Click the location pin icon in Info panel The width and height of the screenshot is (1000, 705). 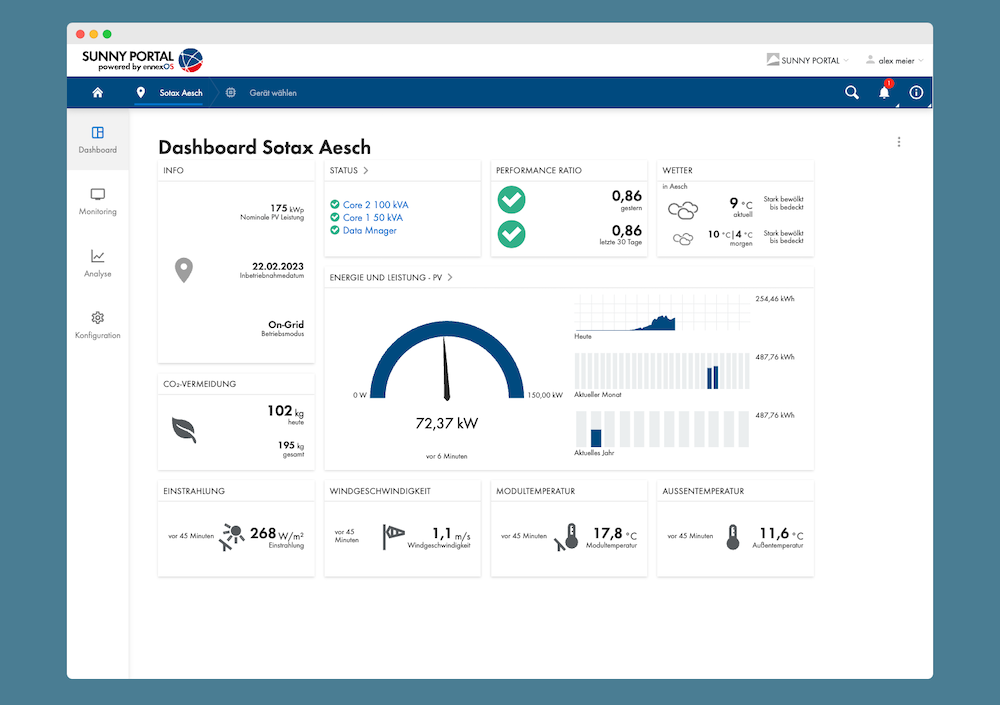click(x=184, y=270)
